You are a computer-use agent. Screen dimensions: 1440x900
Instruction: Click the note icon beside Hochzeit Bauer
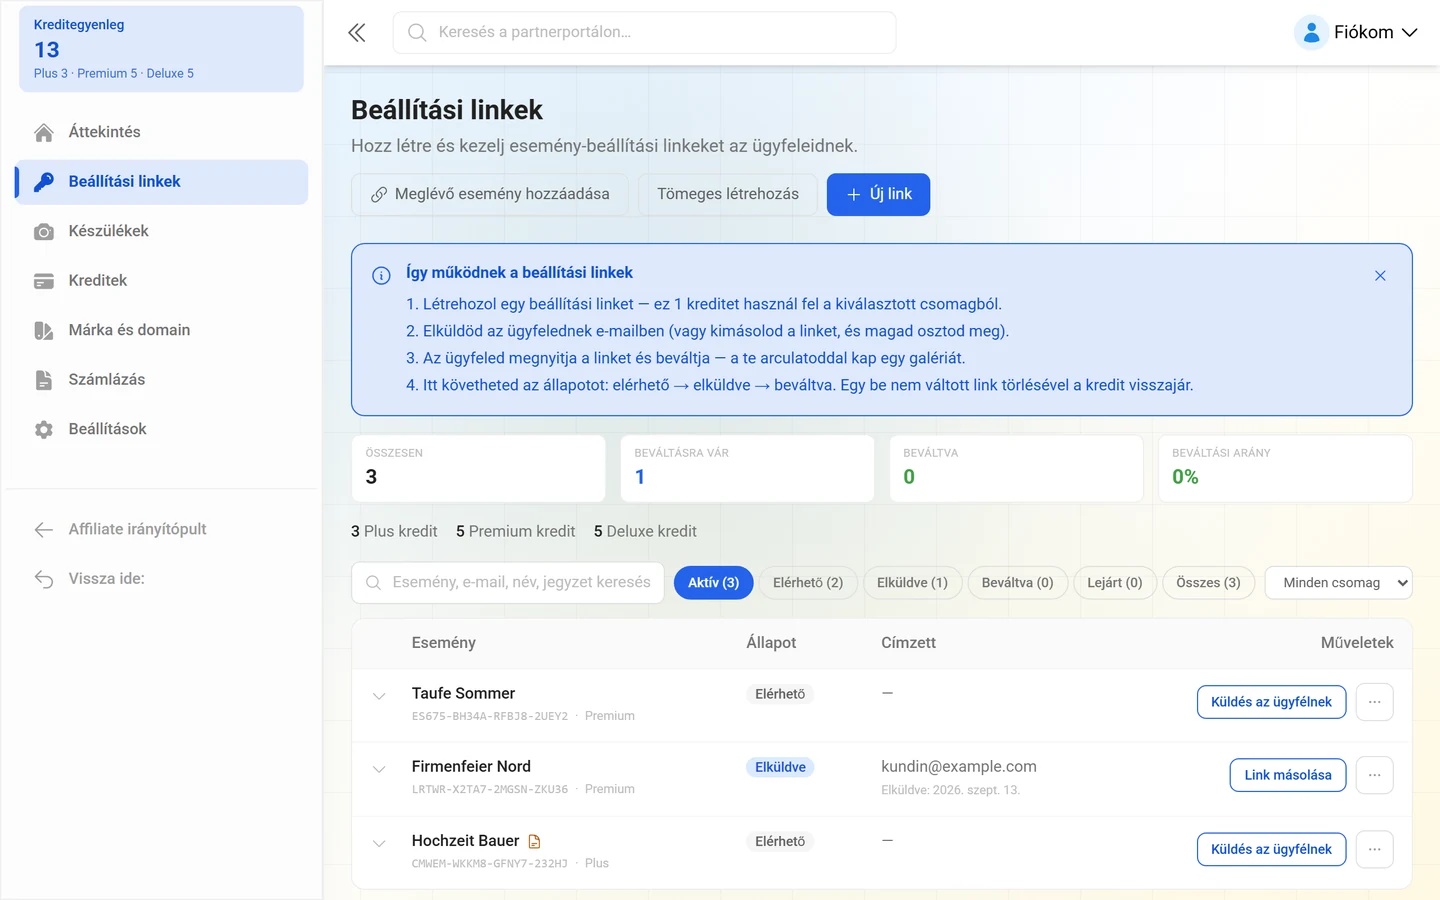(x=534, y=842)
